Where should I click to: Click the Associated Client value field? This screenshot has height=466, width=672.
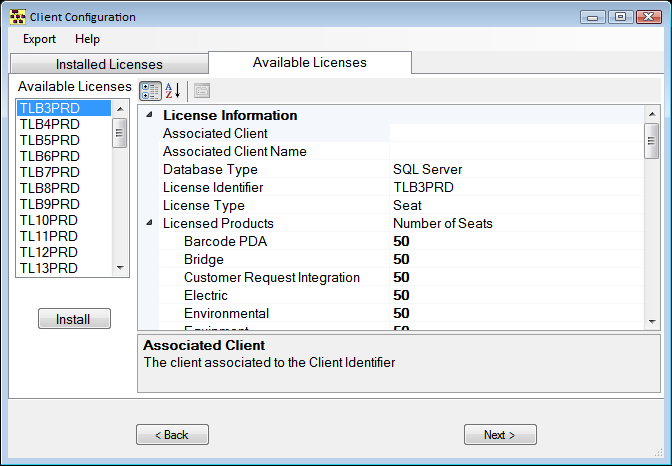click(x=515, y=134)
